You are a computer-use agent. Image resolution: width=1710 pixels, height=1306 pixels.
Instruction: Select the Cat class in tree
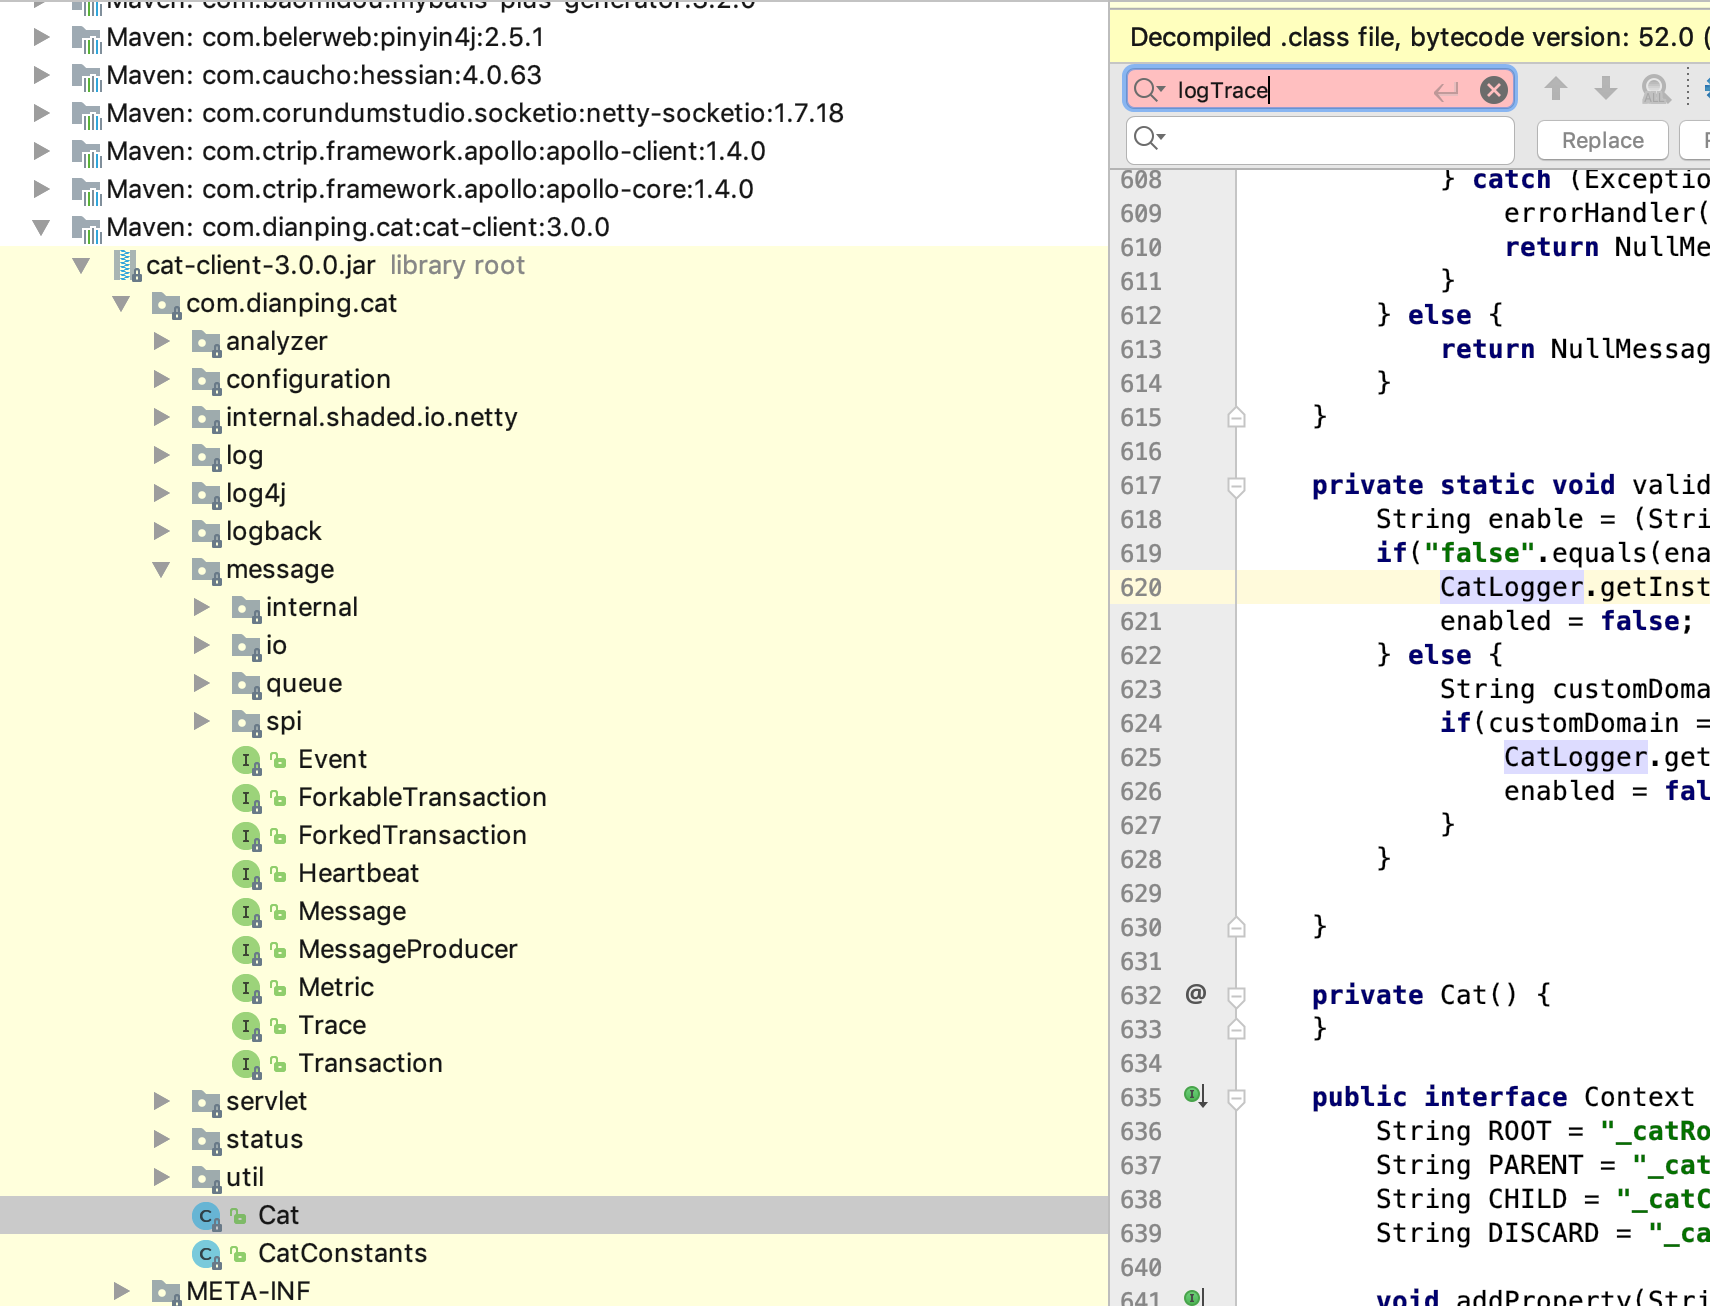click(x=278, y=1215)
